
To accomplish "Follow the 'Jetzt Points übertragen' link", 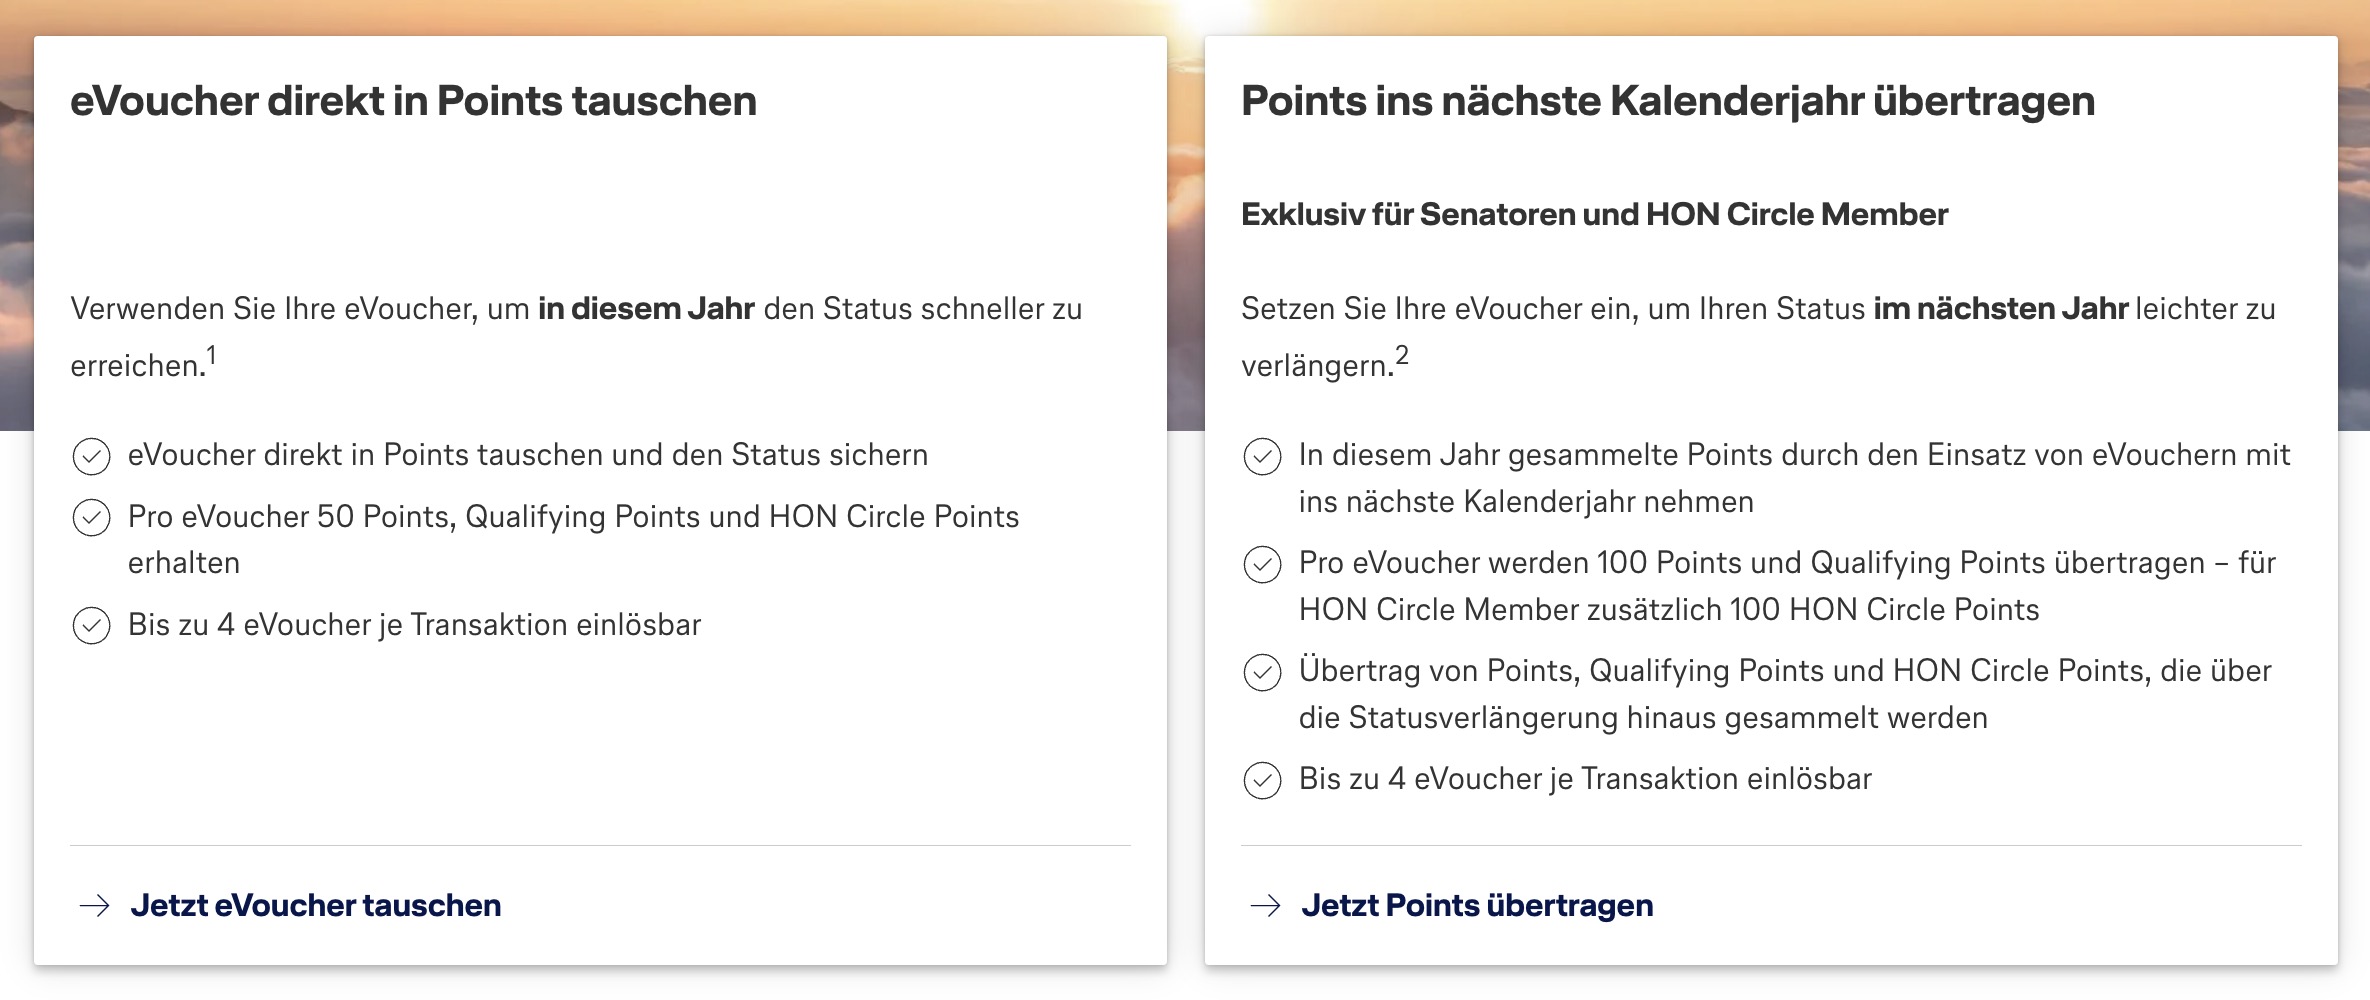I will tap(1477, 906).
